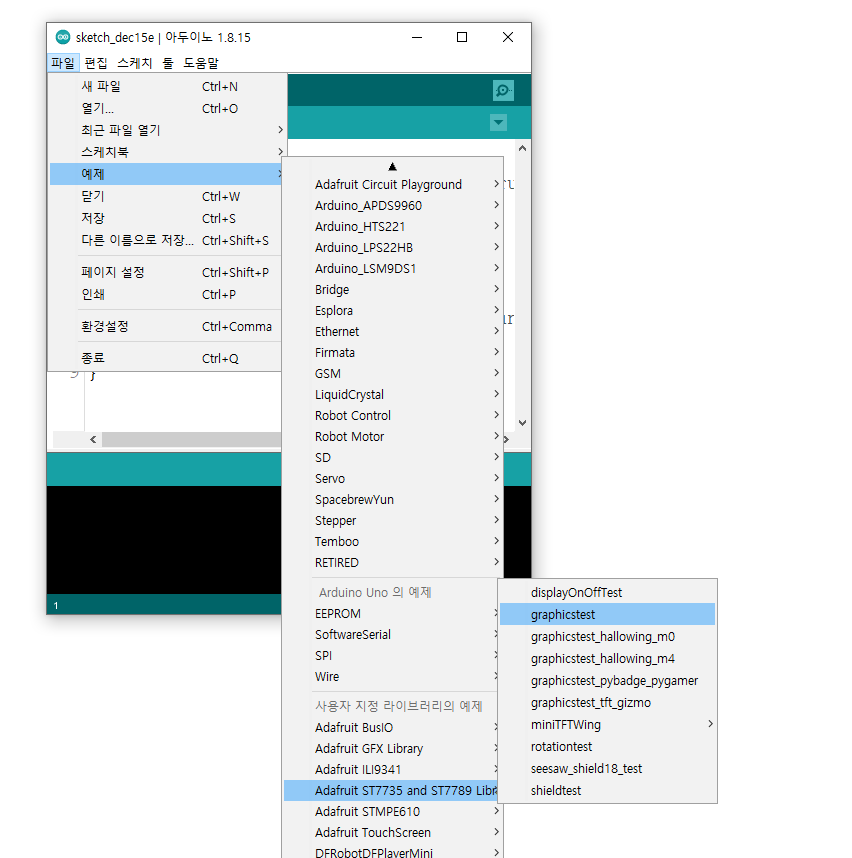852x858 pixels.
Task: Open the Firmata examples entry
Action: coord(393,352)
